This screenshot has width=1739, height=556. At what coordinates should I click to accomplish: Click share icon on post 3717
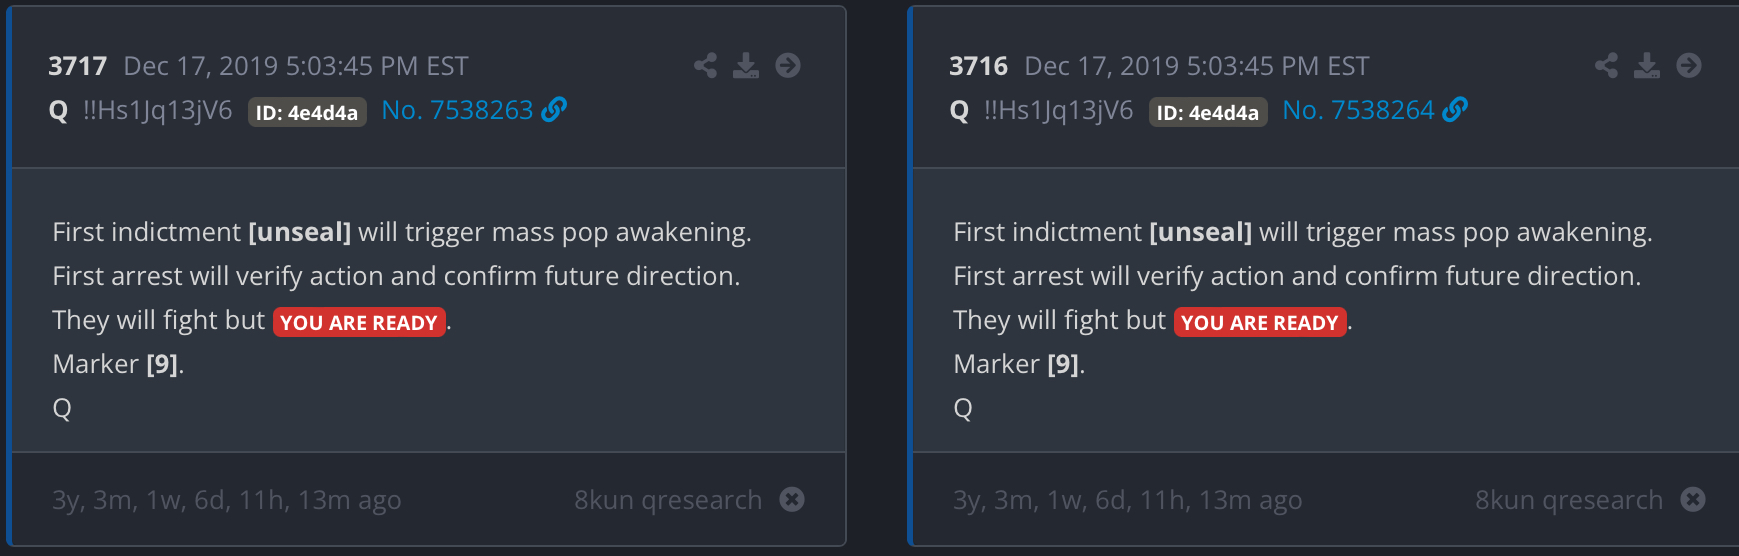click(x=705, y=66)
